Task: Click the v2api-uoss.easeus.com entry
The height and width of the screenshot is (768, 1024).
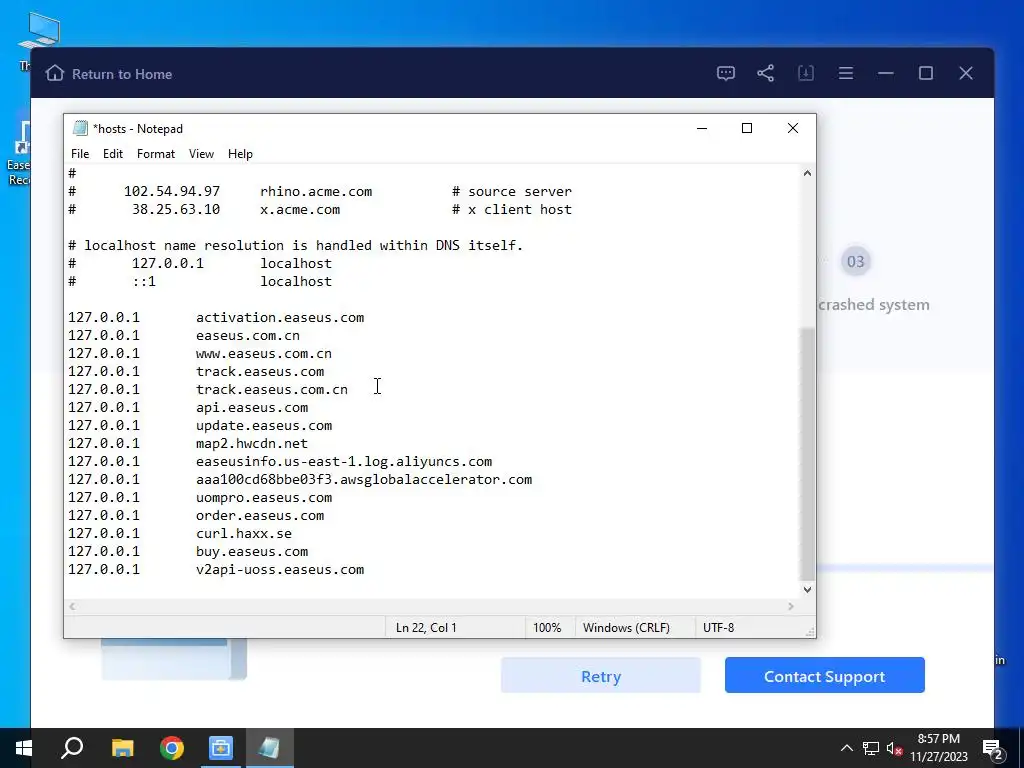Action: coord(280,569)
